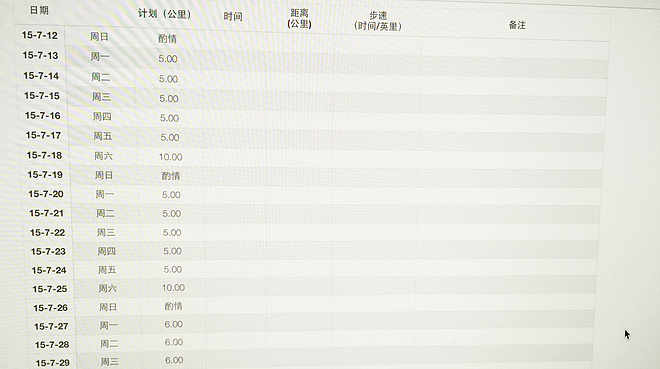
Task: Select date cell 15-7-20
Action: (x=46, y=194)
